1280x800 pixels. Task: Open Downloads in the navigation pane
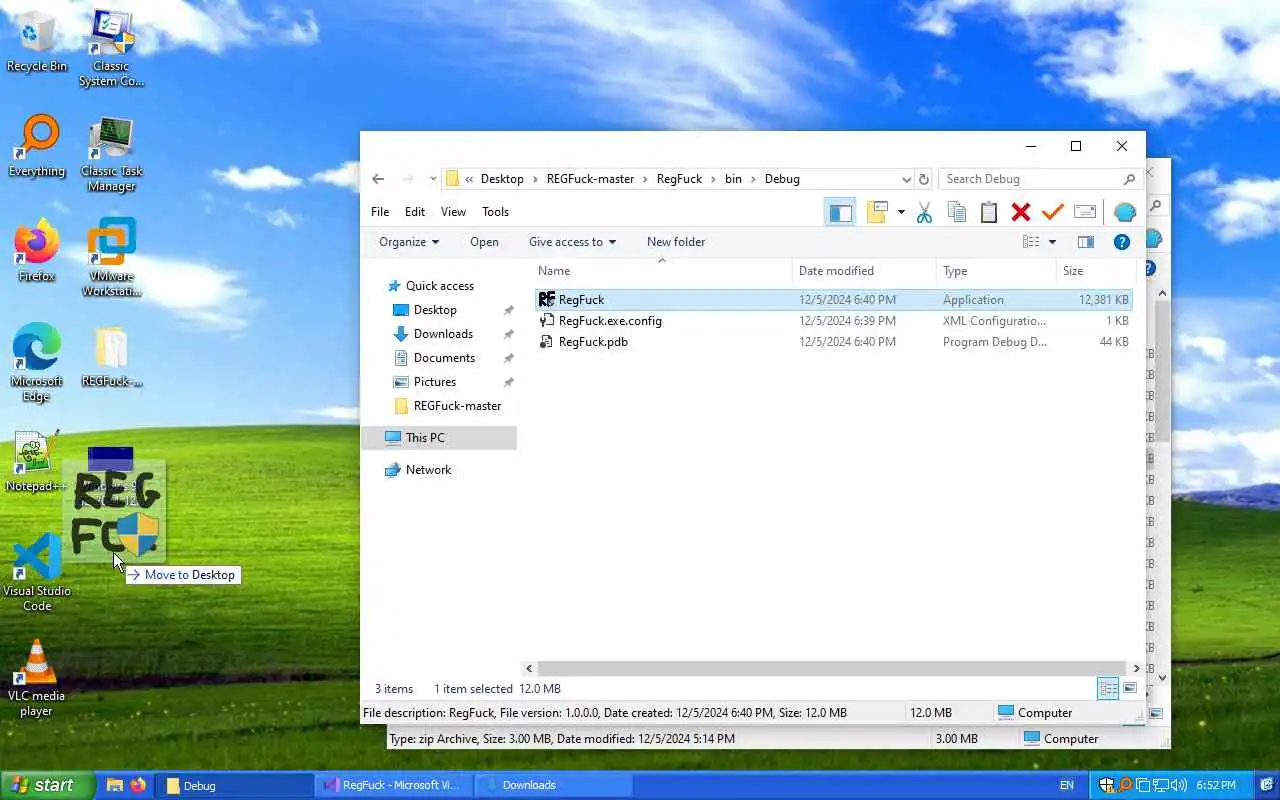(443, 334)
